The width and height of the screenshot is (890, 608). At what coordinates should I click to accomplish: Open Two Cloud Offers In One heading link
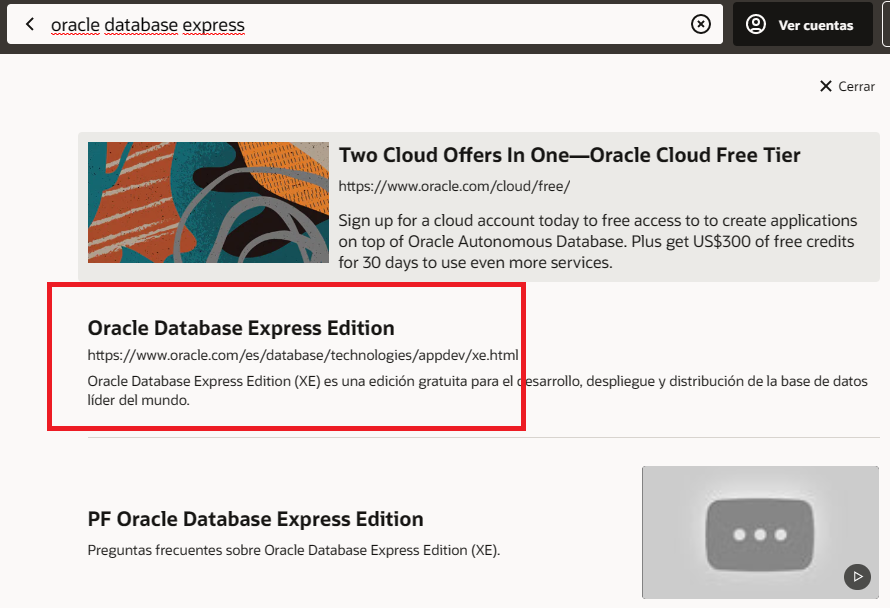(569, 155)
